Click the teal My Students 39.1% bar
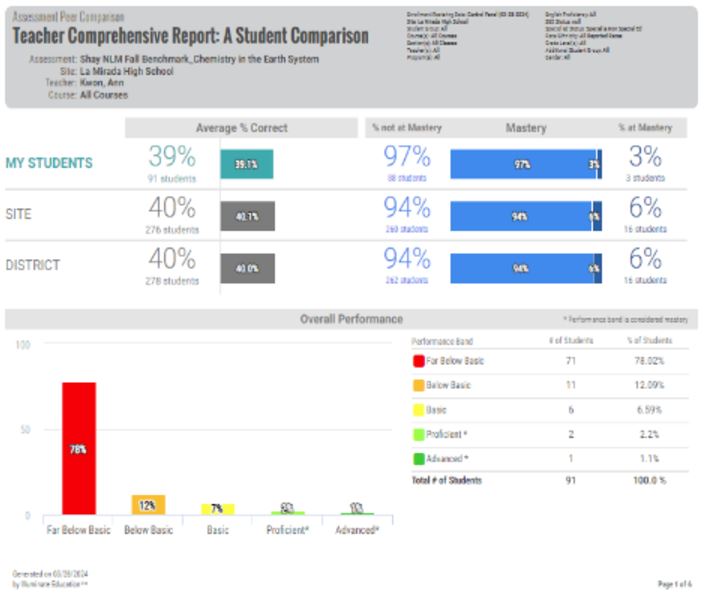This screenshot has width=704, height=597. tap(246, 164)
